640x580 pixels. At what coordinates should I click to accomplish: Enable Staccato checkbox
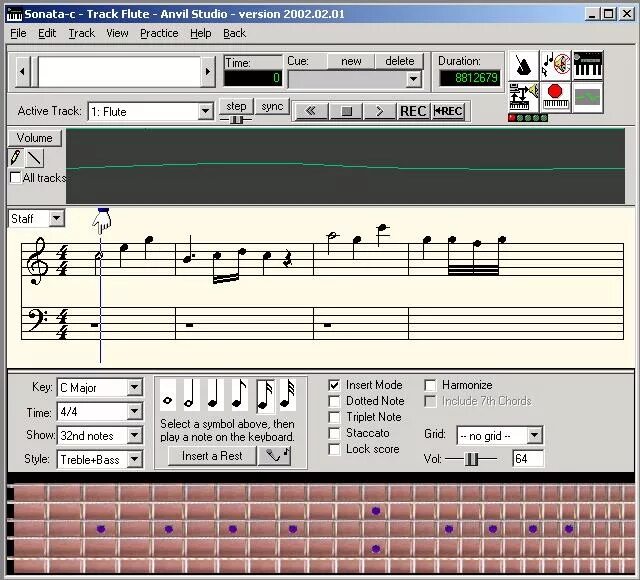coord(334,433)
